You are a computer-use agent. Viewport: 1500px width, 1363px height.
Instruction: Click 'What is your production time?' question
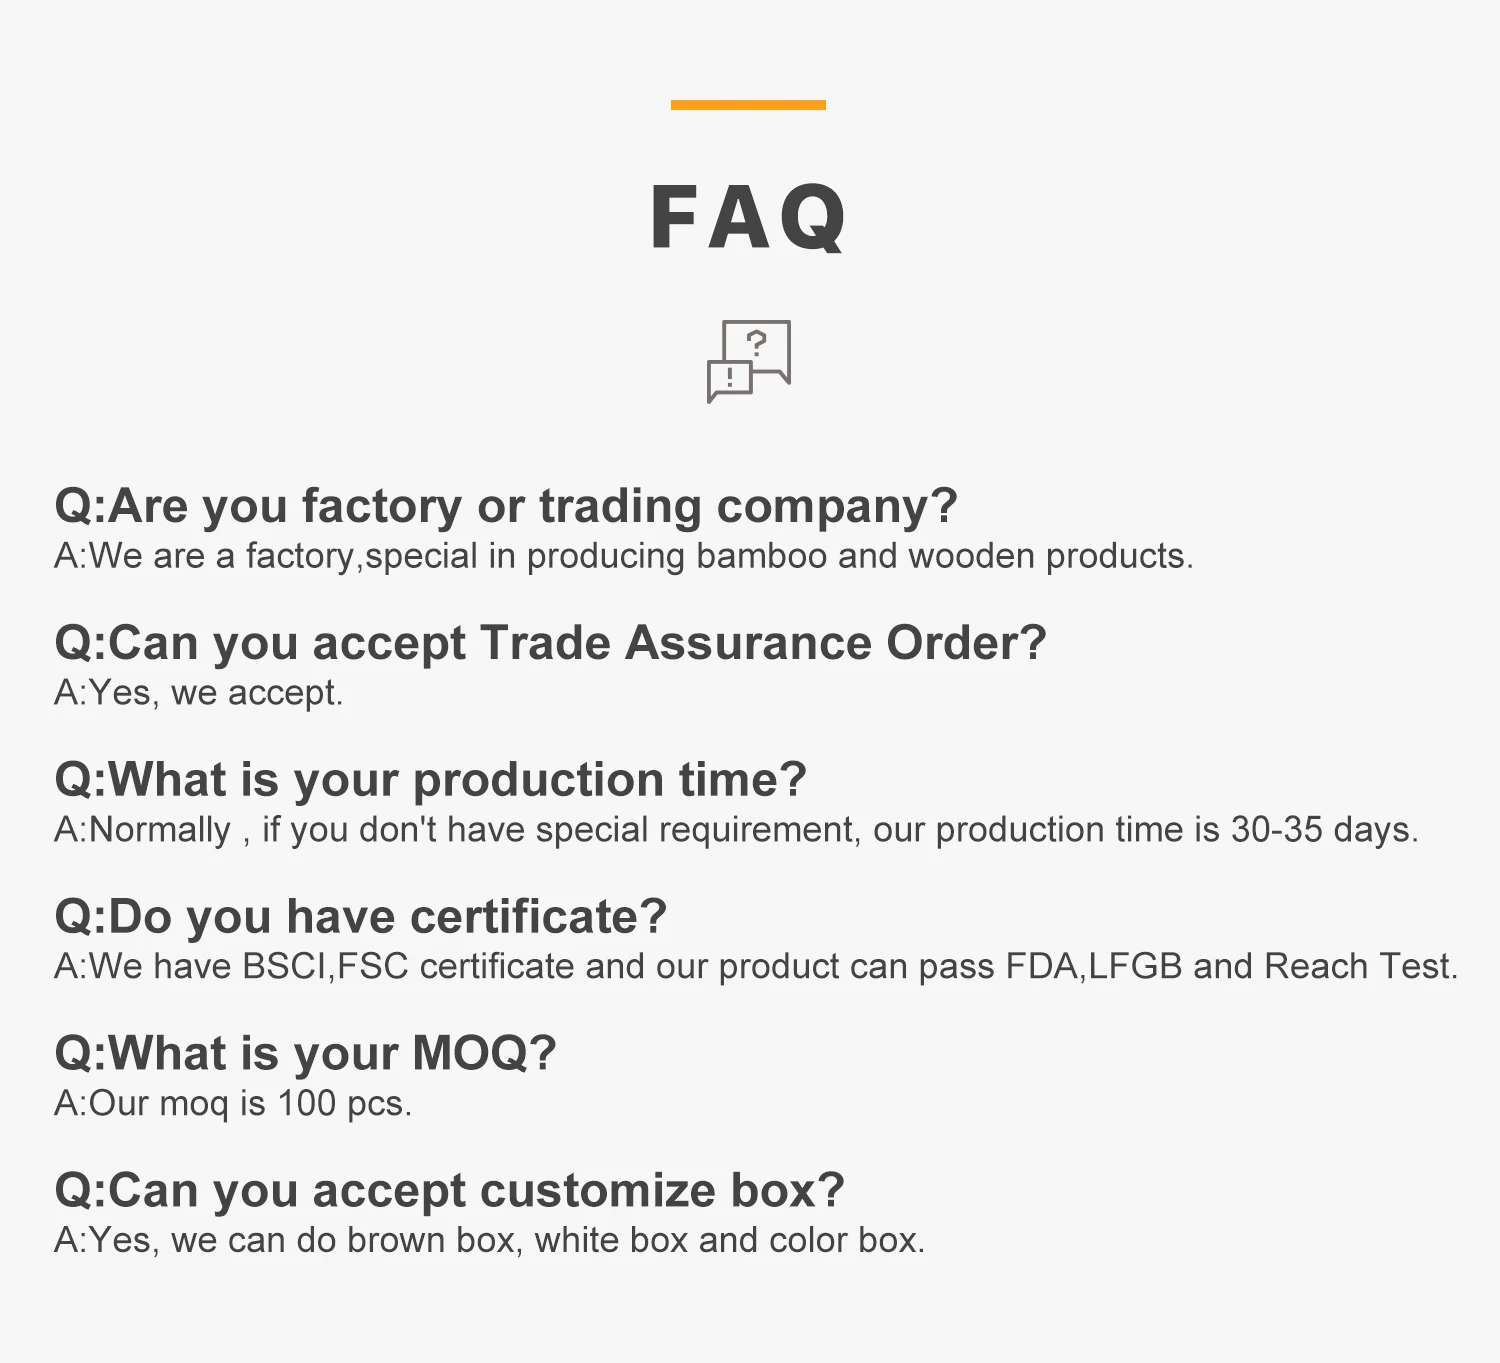click(x=430, y=780)
